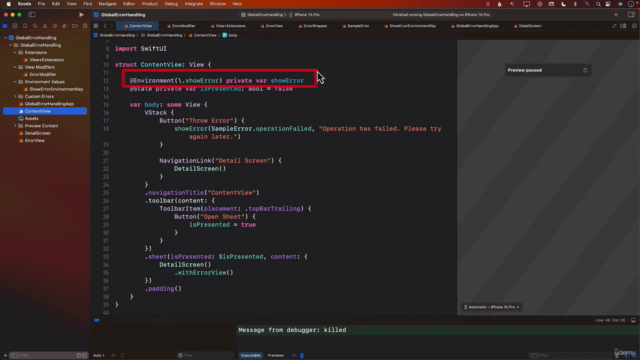The width and height of the screenshot is (640, 360).
Task: Open the Navigate menu
Action: [107, 4]
